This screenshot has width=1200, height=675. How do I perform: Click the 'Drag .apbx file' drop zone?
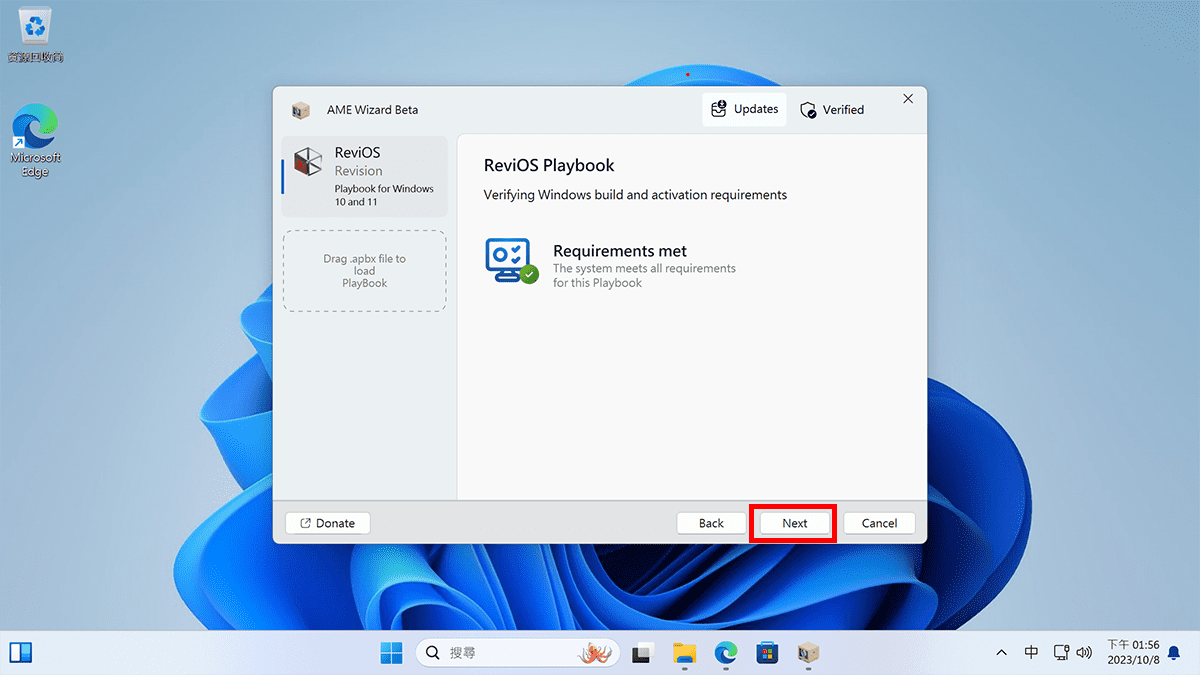(x=364, y=270)
